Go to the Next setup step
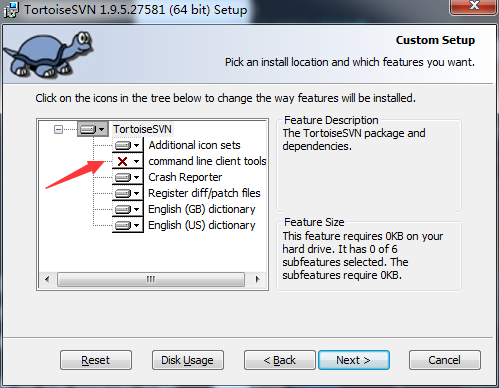The width and height of the screenshot is (499, 388). 354,360
